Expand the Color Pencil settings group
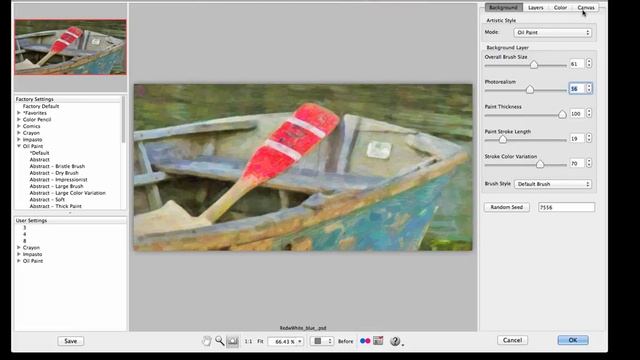Screen dimensions: 640x360 click(x=19, y=119)
